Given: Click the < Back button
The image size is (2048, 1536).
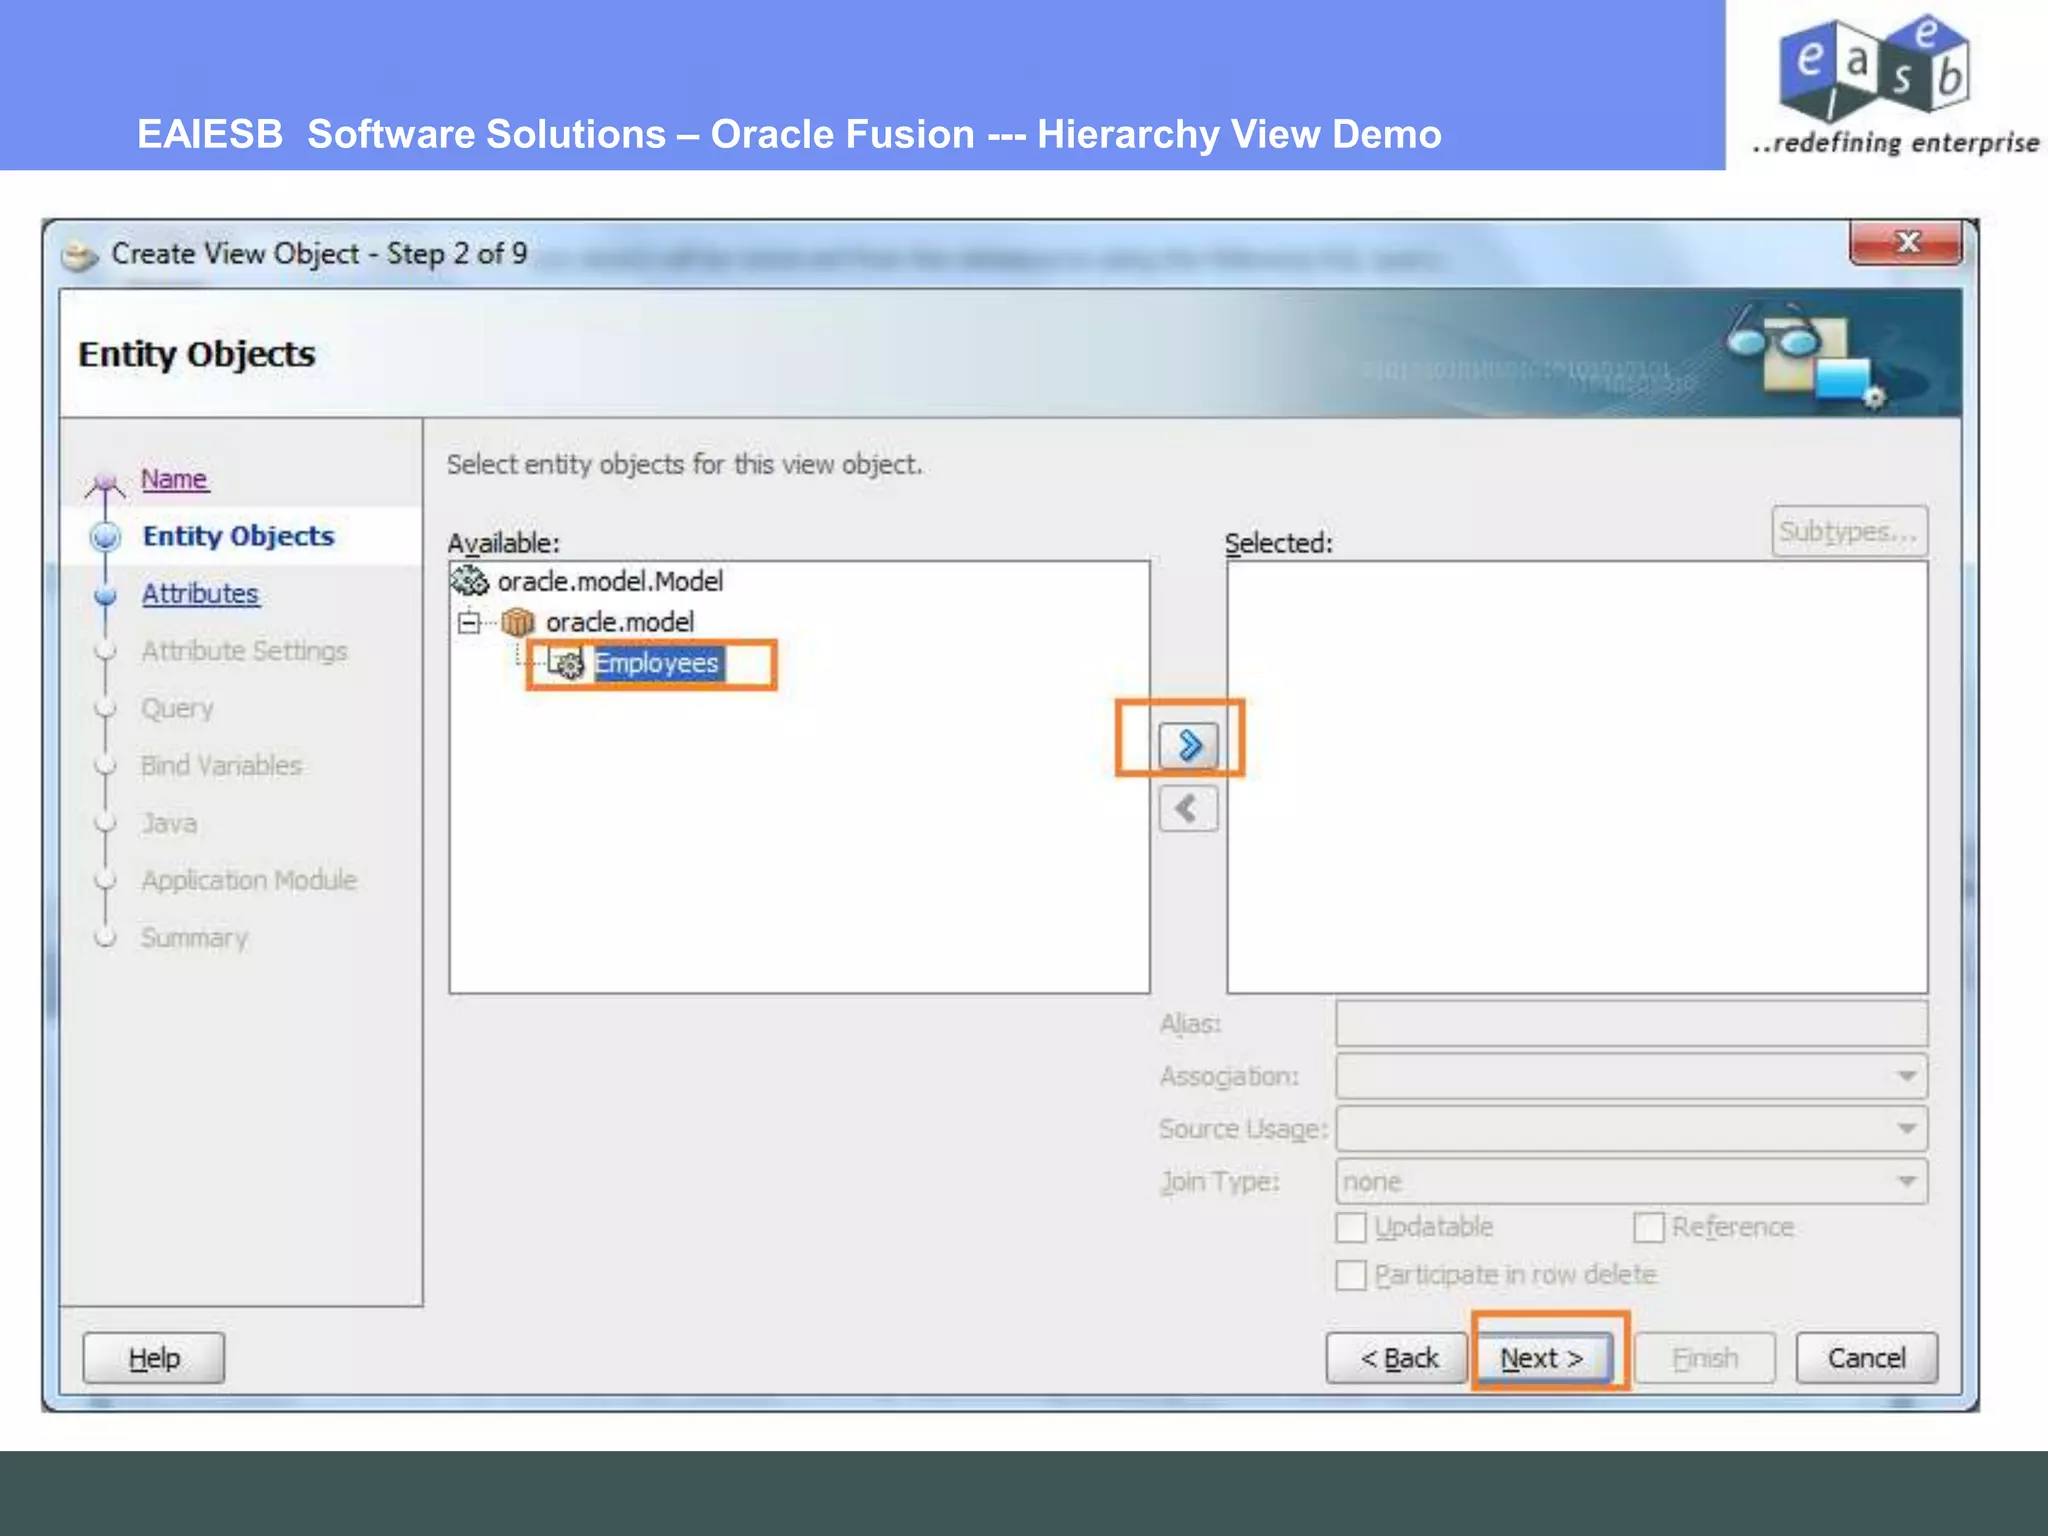Looking at the screenshot, I should pyautogui.click(x=1397, y=1358).
